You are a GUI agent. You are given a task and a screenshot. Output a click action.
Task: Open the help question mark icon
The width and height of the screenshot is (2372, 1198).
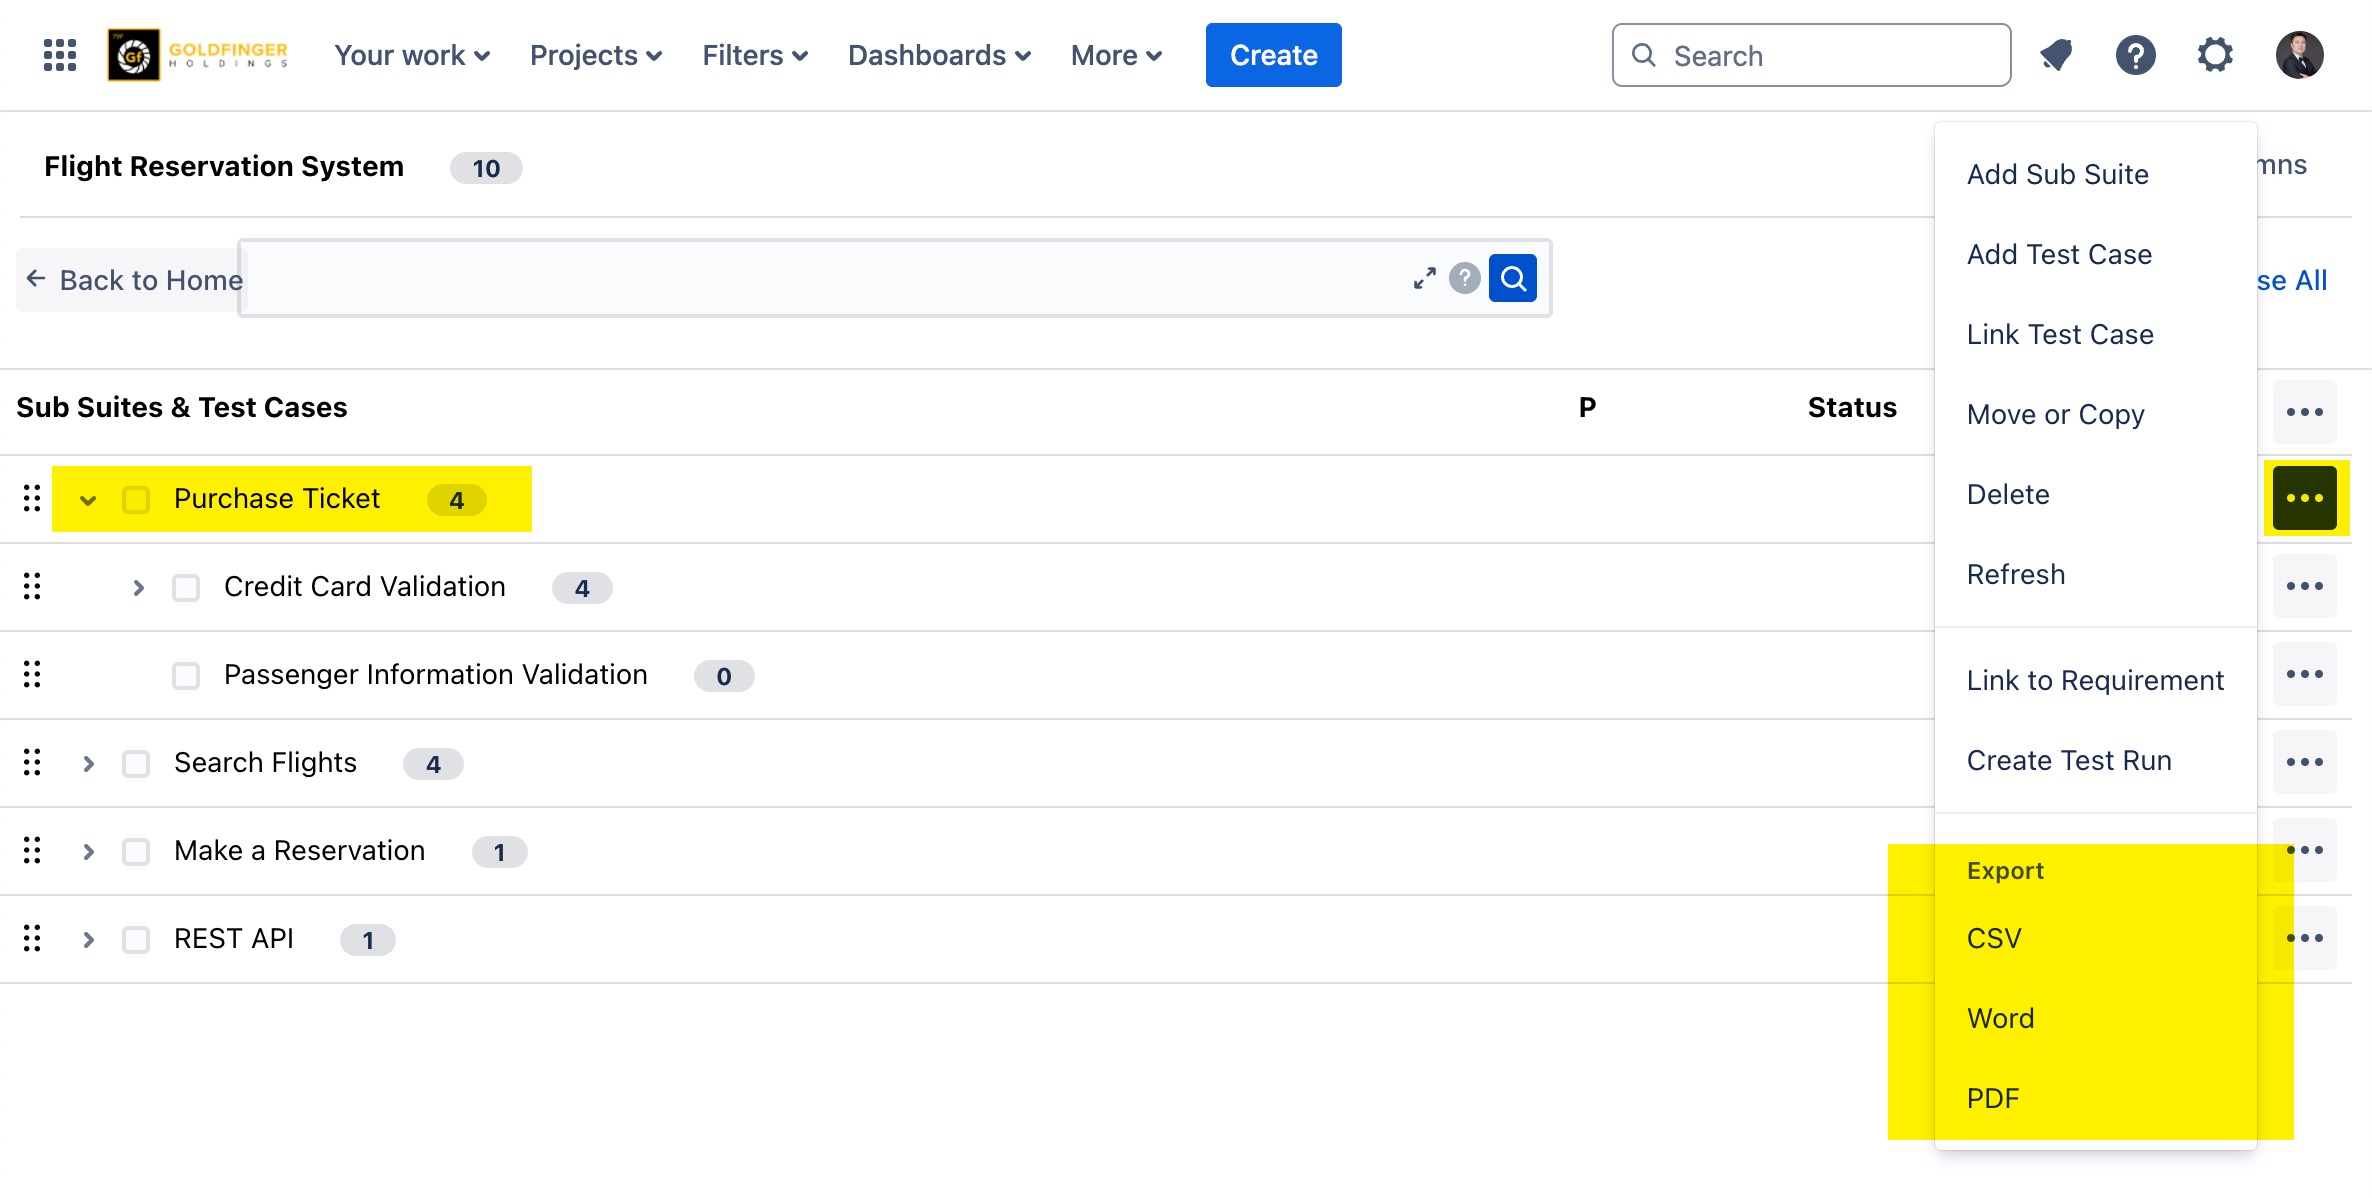pos(2135,55)
